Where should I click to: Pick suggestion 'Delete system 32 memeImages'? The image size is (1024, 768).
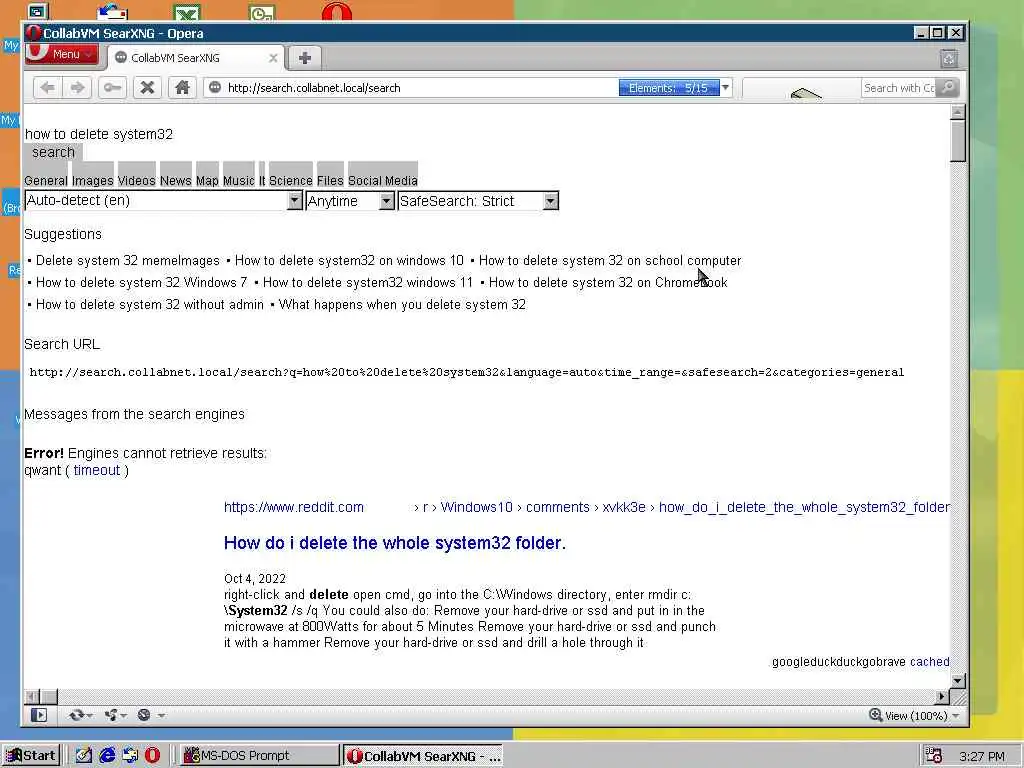tap(127, 261)
